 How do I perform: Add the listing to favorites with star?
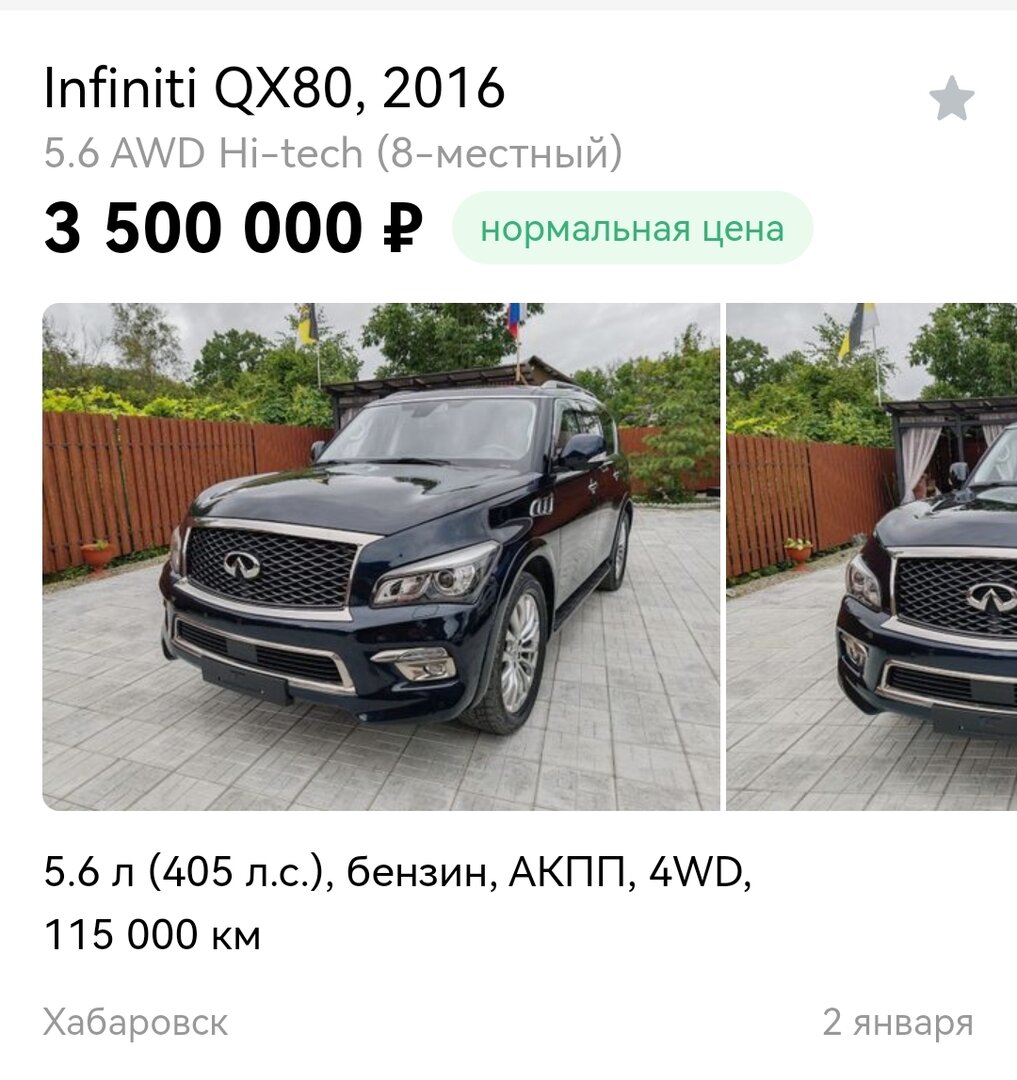pyautogui.click(x=952, y=98)
